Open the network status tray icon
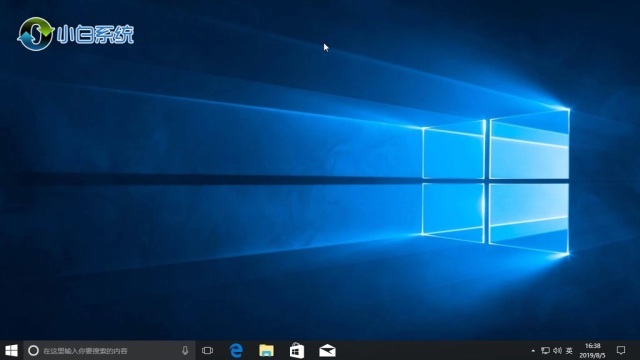Screen dimensions: 640x360 pyautogui.click(x=545, y=350)
